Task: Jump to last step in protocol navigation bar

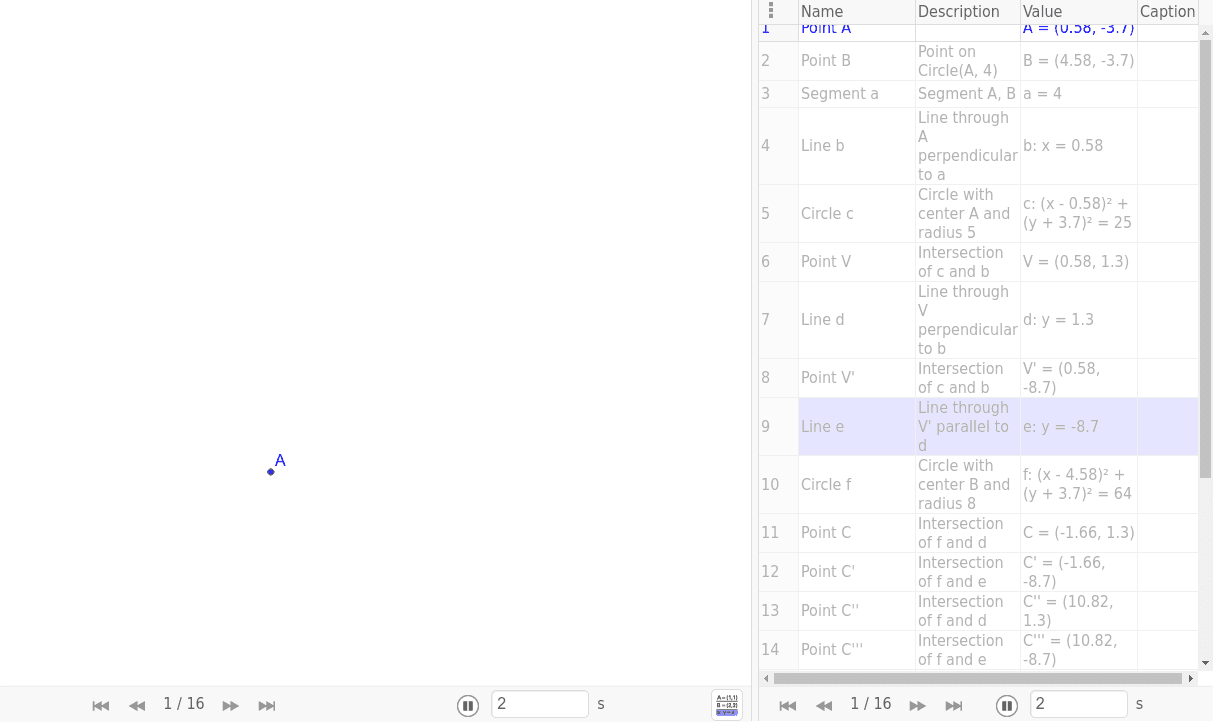Action: (x=954, y=706)
